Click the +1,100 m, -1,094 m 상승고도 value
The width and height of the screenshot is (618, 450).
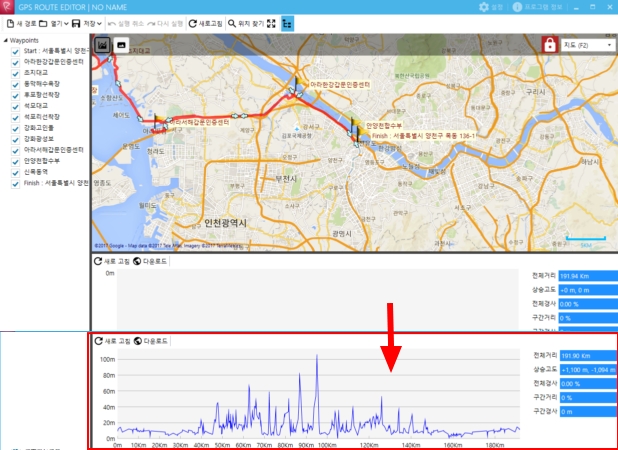pos(589,370)
